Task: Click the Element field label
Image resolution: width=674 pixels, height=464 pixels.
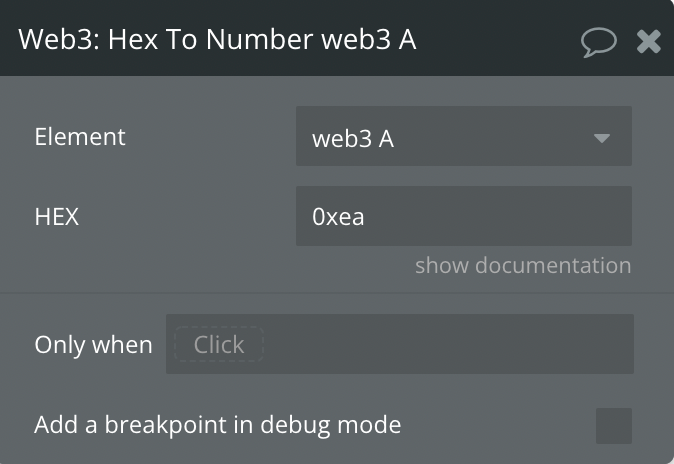Action: [x=80, y=137]
